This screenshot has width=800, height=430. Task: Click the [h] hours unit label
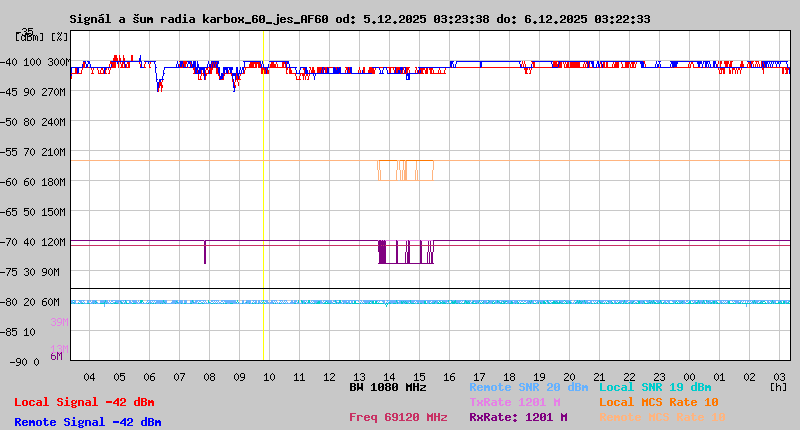pyautogui.click(x=779, y=387)
